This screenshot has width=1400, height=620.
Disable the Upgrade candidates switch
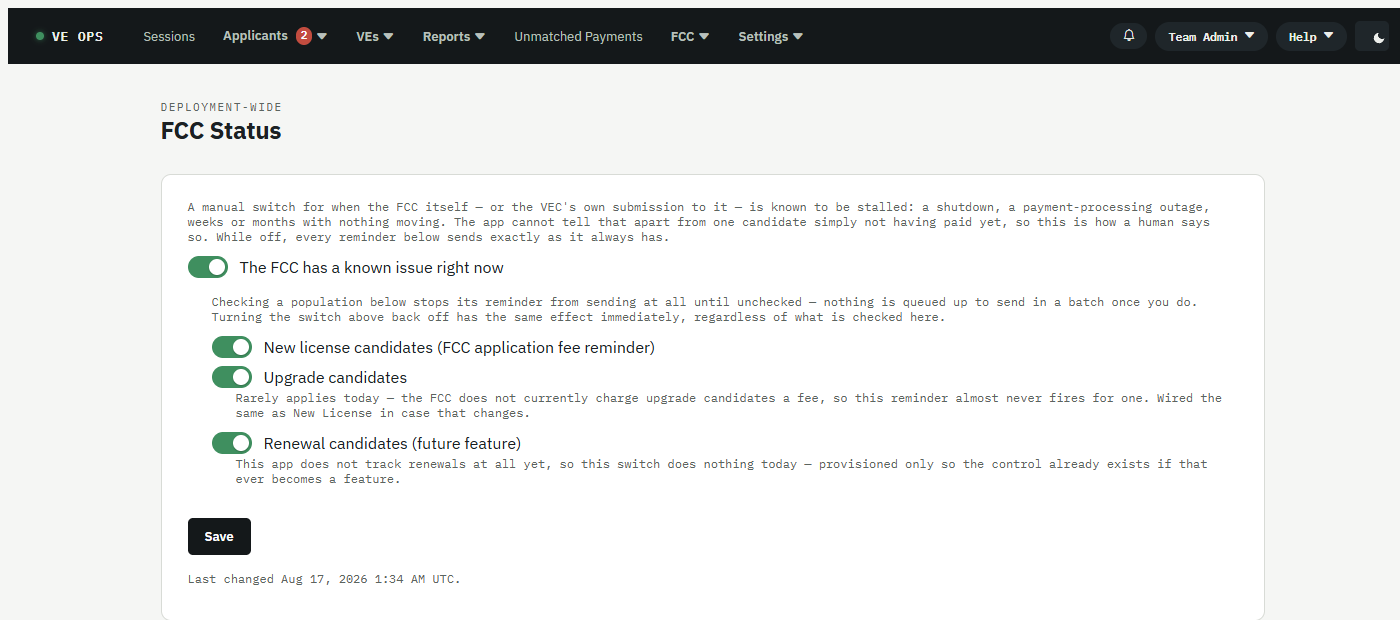232,377
